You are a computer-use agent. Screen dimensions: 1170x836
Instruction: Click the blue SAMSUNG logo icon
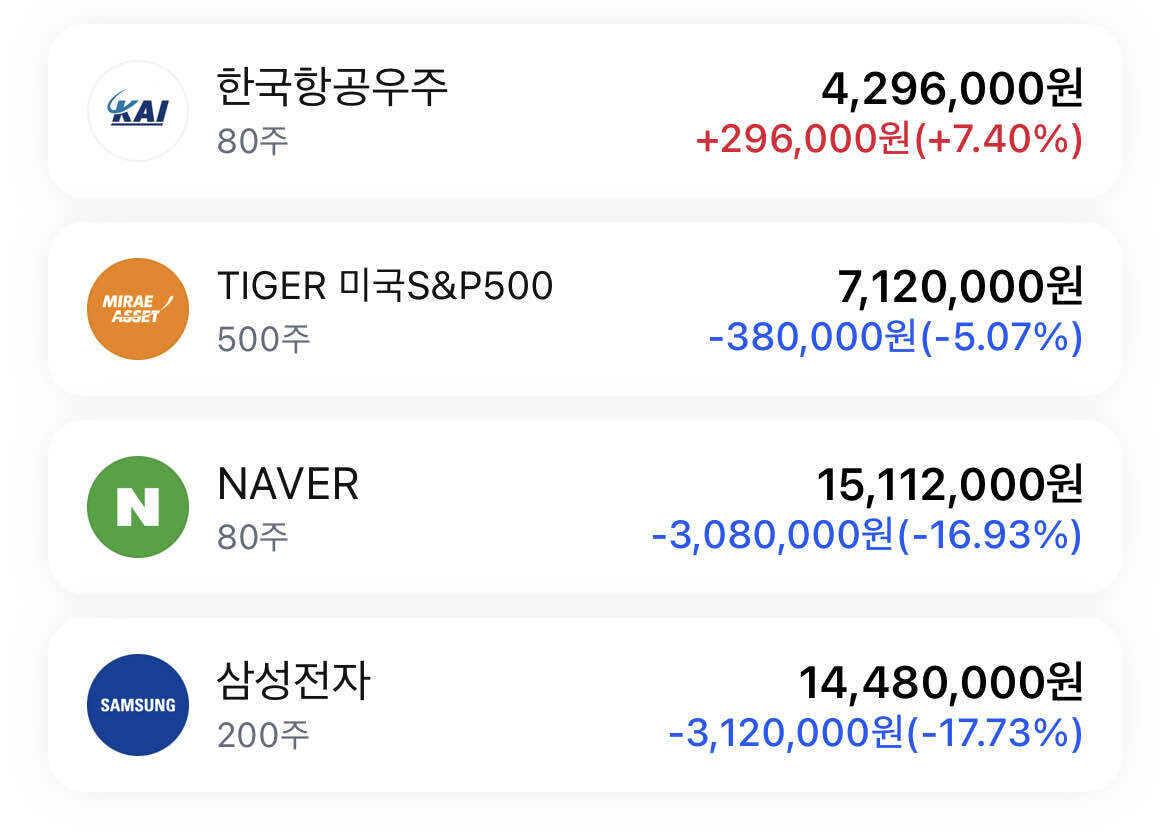click(x=138, y=704)
